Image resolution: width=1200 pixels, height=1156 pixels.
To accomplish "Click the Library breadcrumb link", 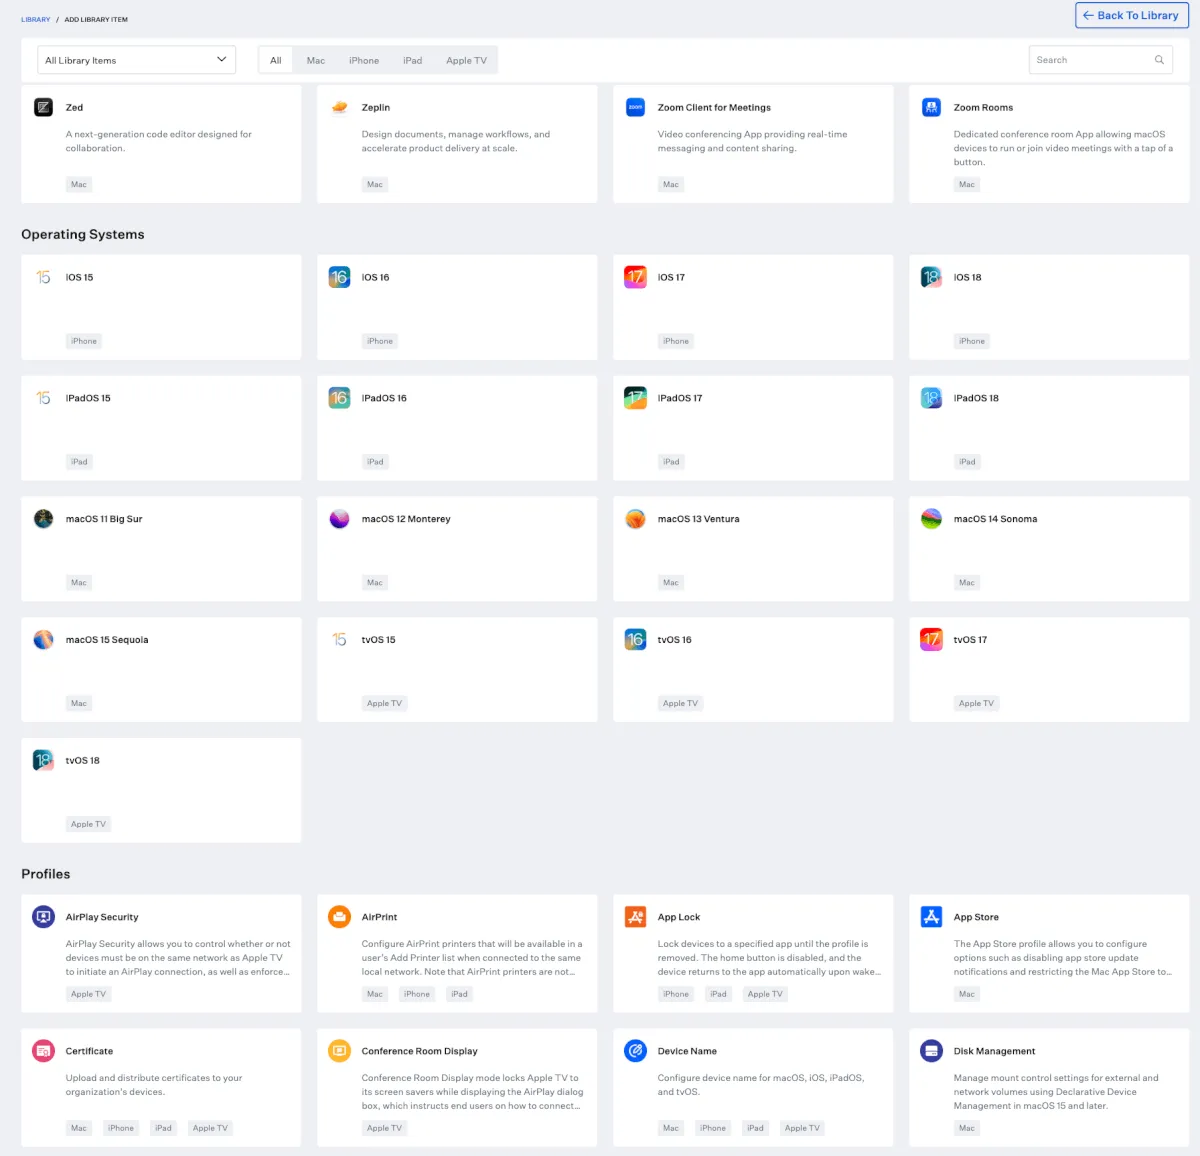I will pos(35,19).
